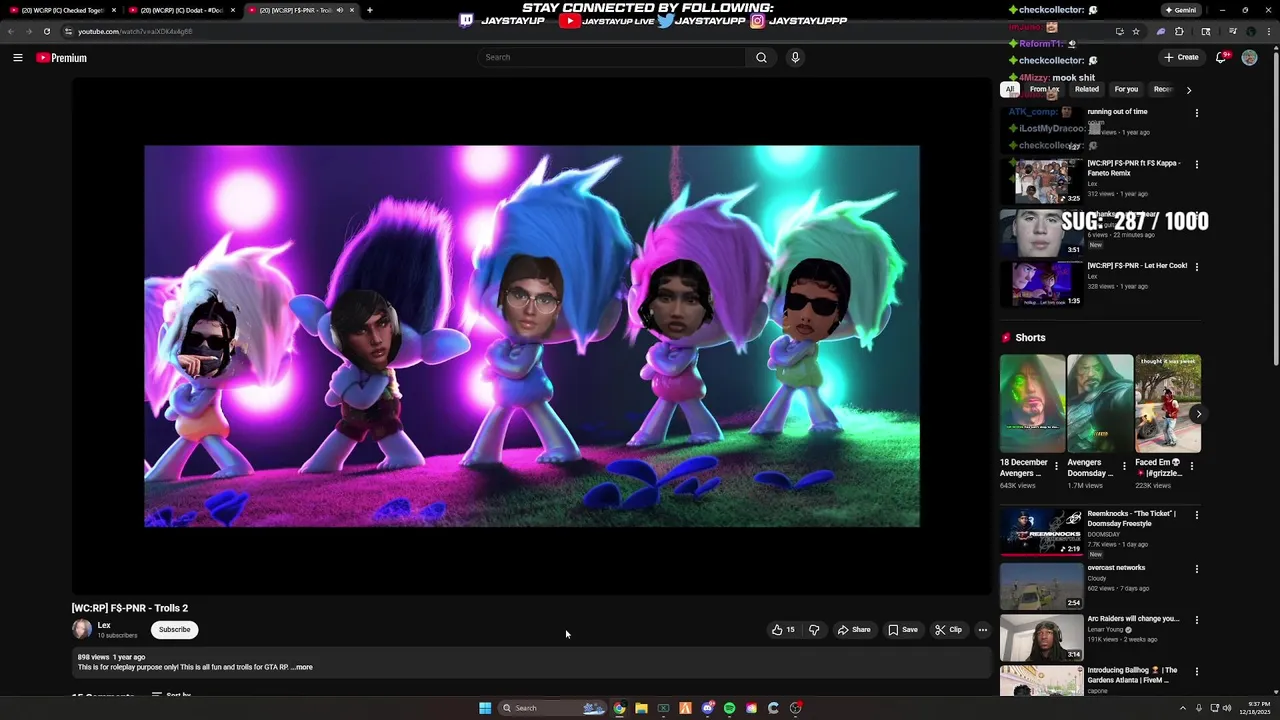The width and height of the screenshot is (1280, 720).
Task: Select the 'For you' filter chip
Action: (1126, 89)
